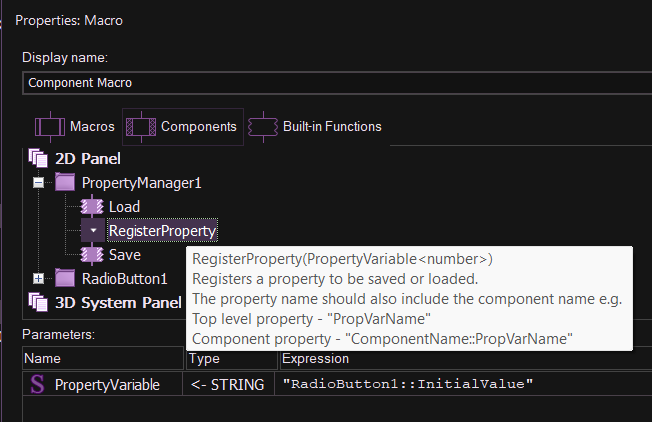Viewport: 652px width, 422px height.
Task: Click the dropdown arrow beside RegisterProperty
Action: tap(92, 231)
